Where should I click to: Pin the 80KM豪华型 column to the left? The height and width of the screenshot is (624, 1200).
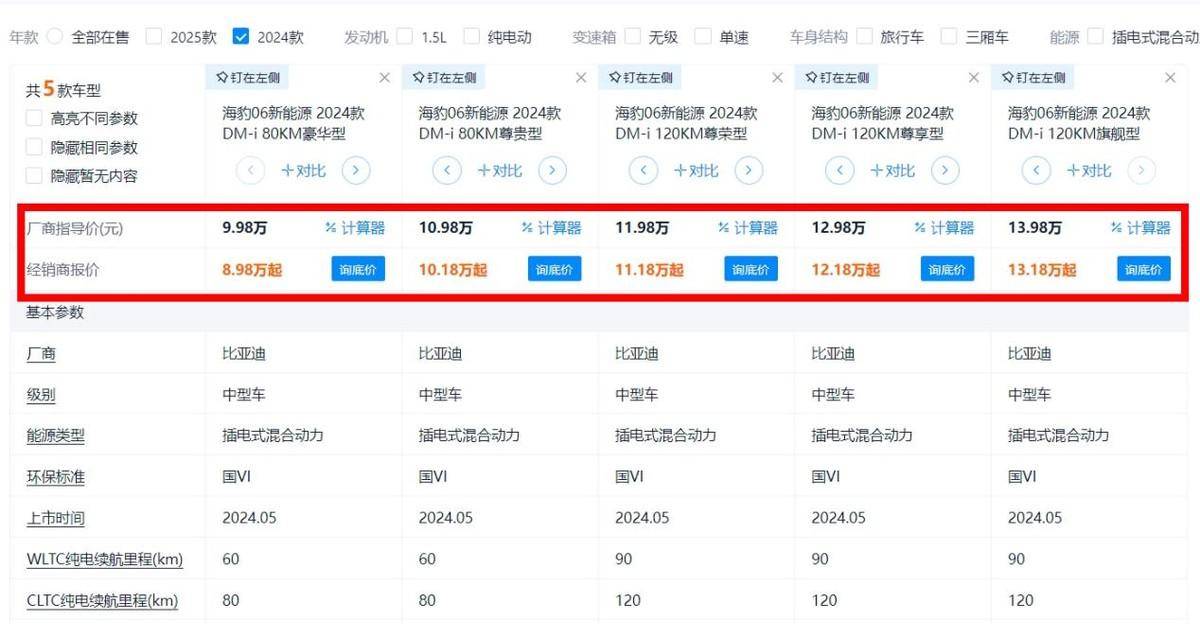[x=248, y=77]
